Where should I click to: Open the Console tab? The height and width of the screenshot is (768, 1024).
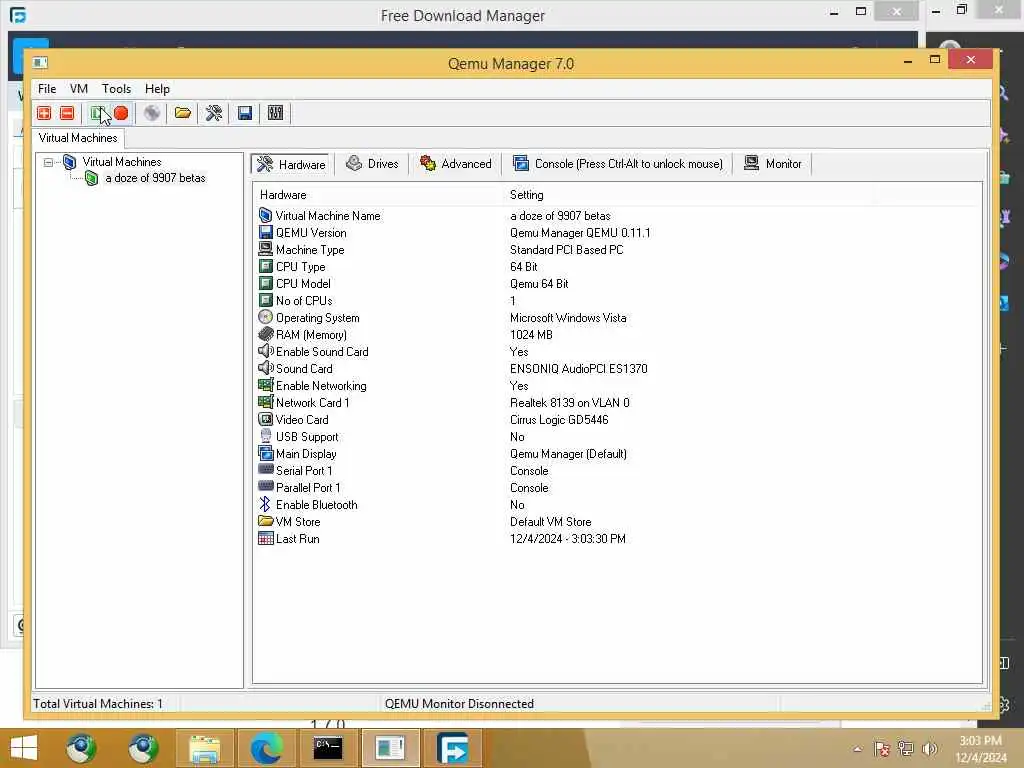coord(618,164)
